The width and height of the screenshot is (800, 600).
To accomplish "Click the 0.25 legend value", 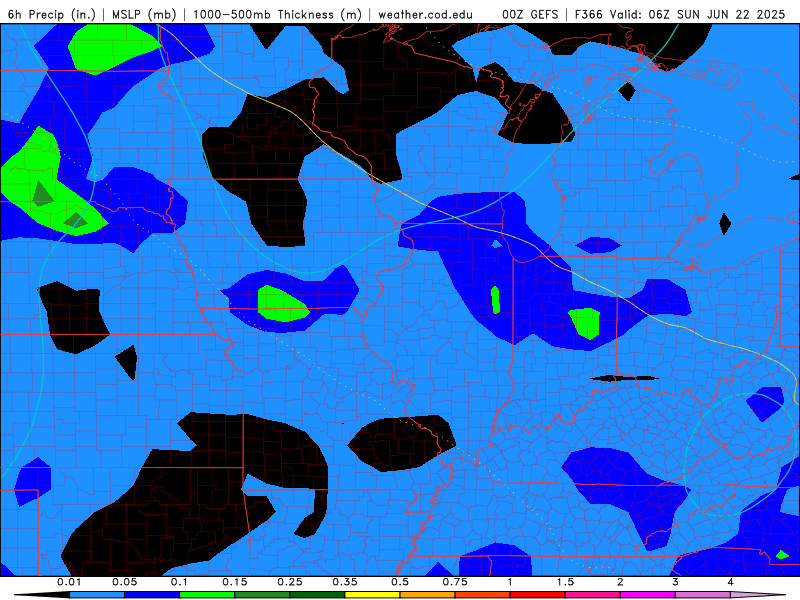I will tap(290, 582).
